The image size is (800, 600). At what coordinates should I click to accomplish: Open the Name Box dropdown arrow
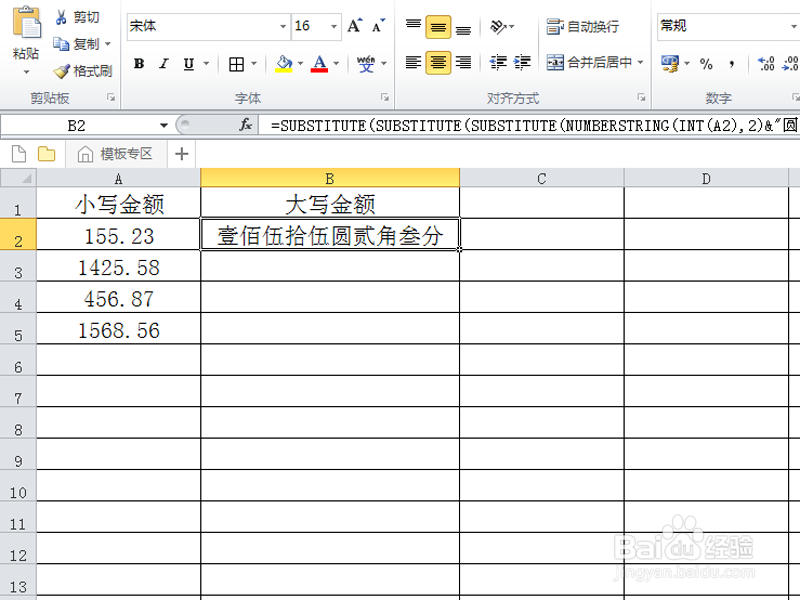click(x=164, y=125)
